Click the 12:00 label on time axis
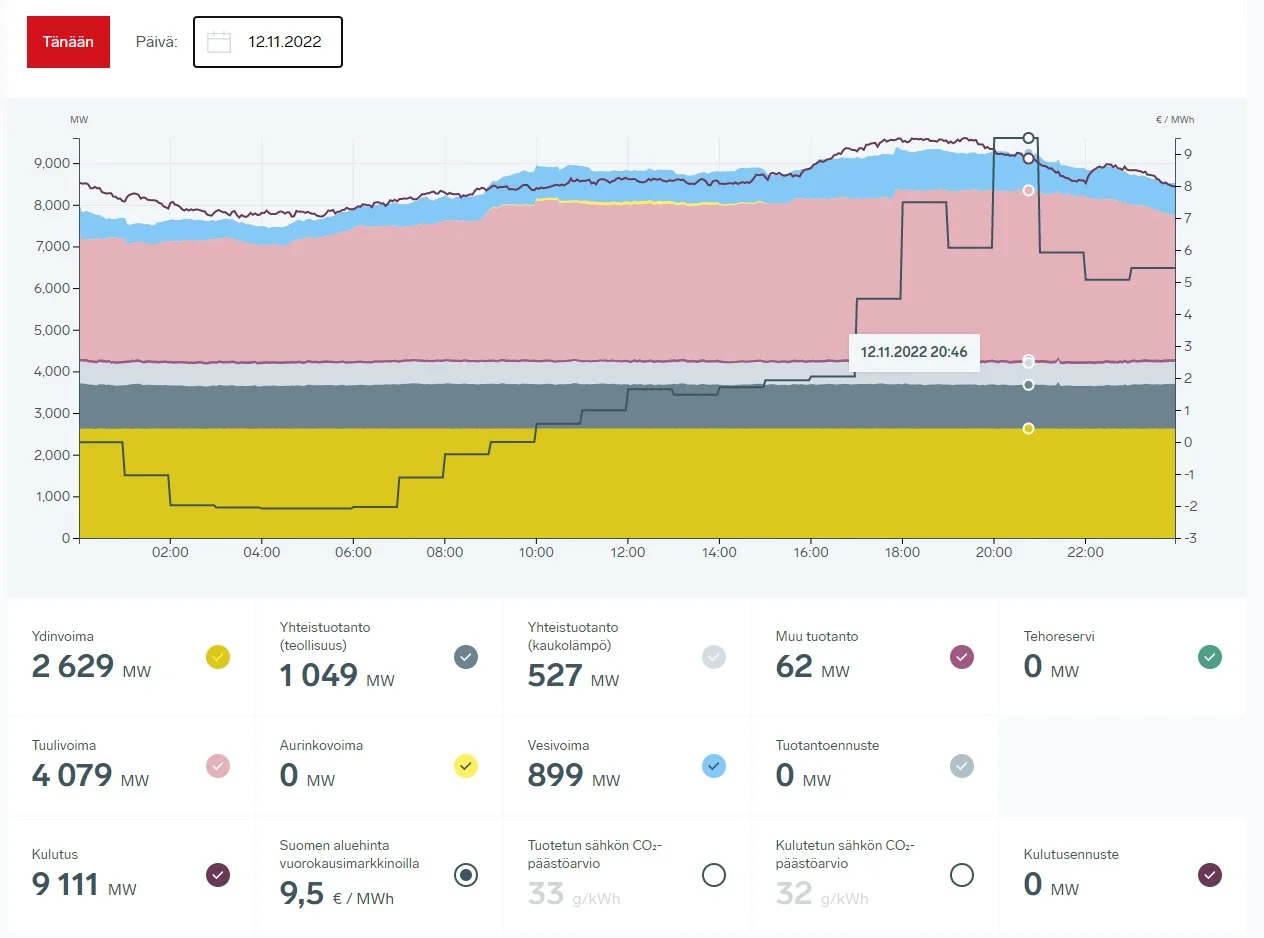The image size is (1264, 938). click(x=628, y=552)
